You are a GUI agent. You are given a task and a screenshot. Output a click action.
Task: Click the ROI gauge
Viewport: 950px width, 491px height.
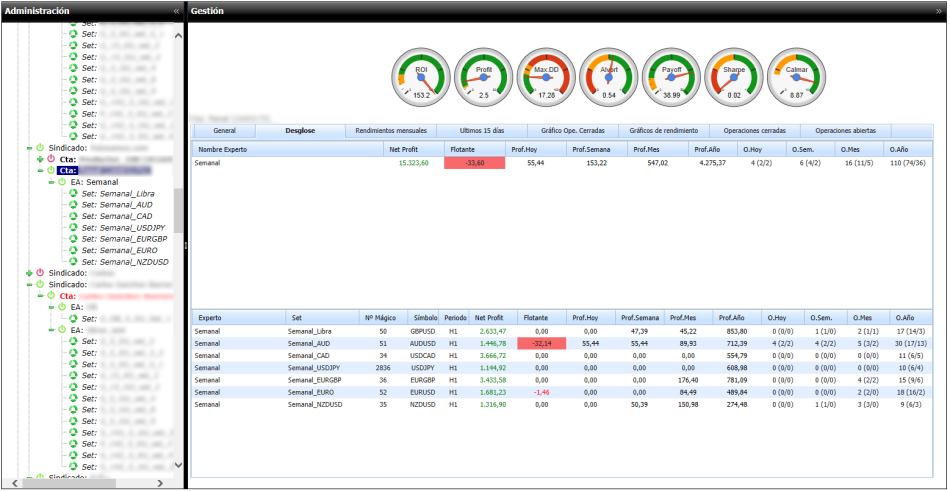pos(420,77)
